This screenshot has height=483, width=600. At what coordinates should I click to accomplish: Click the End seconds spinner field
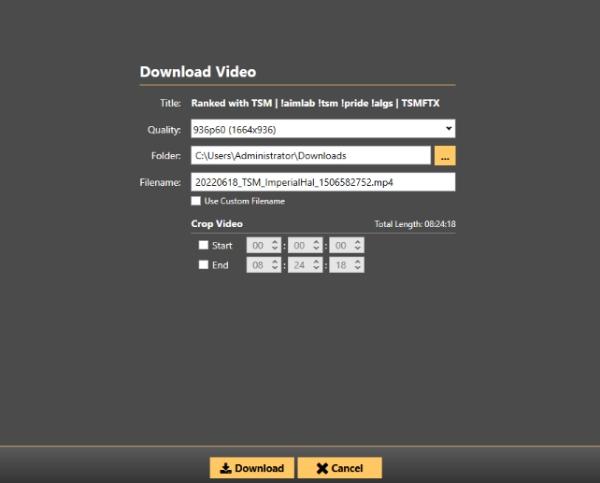pyautogui.click(x=347, y=265)
